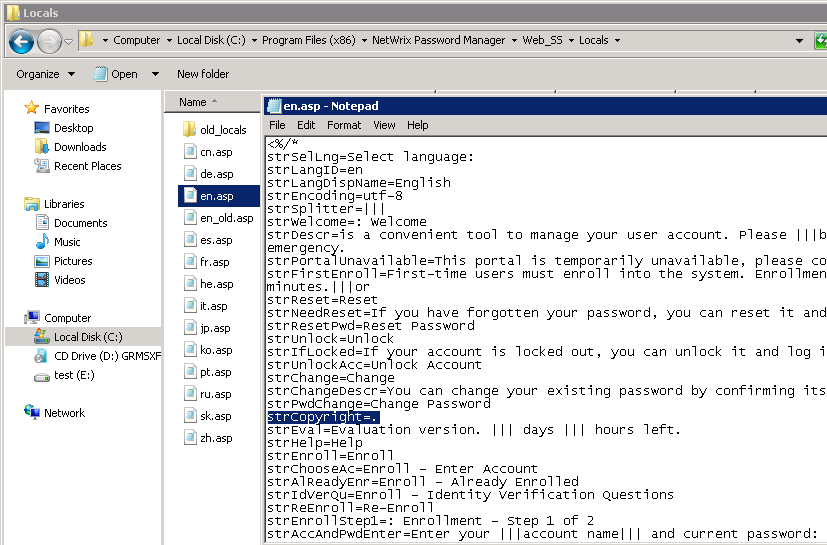Image resolution: width=827 pixels, height=545 pixels.
Task: Open the Music library icon
Action: pos(42,242)
